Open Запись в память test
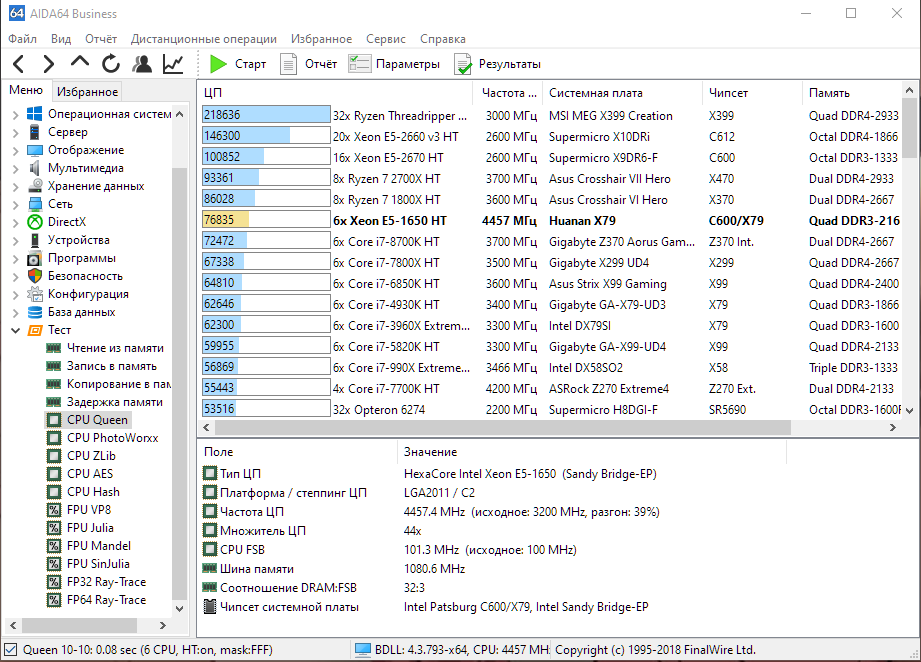 112,367
